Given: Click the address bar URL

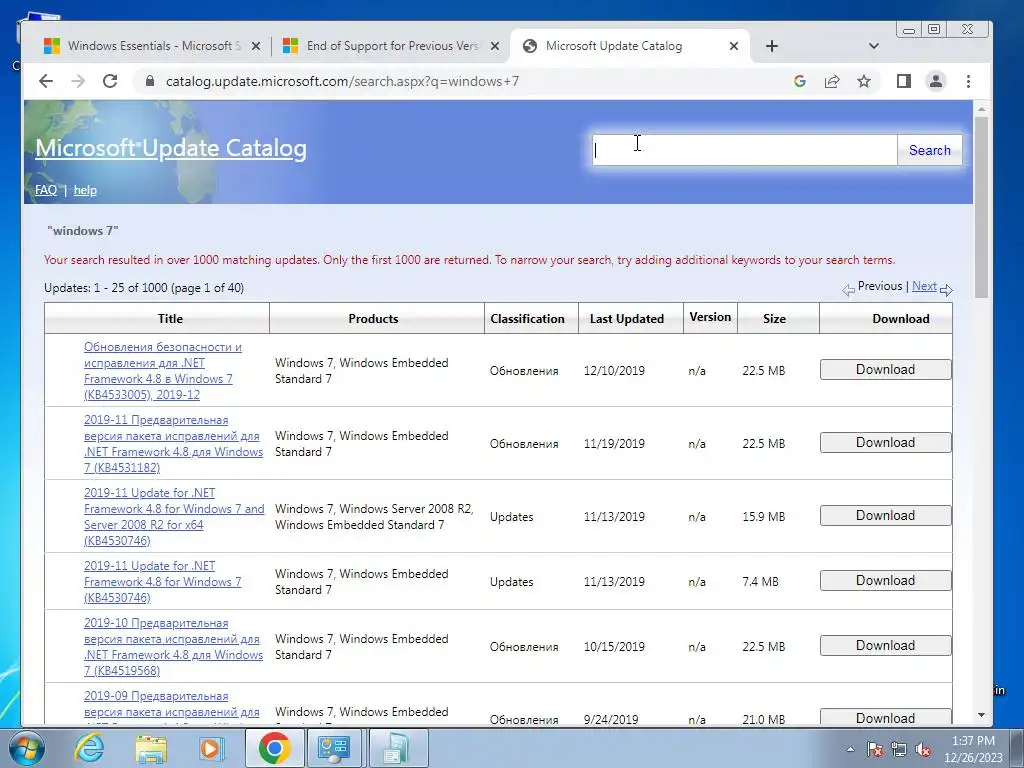Looking at the screenshot, I should (x=342, y=81).
